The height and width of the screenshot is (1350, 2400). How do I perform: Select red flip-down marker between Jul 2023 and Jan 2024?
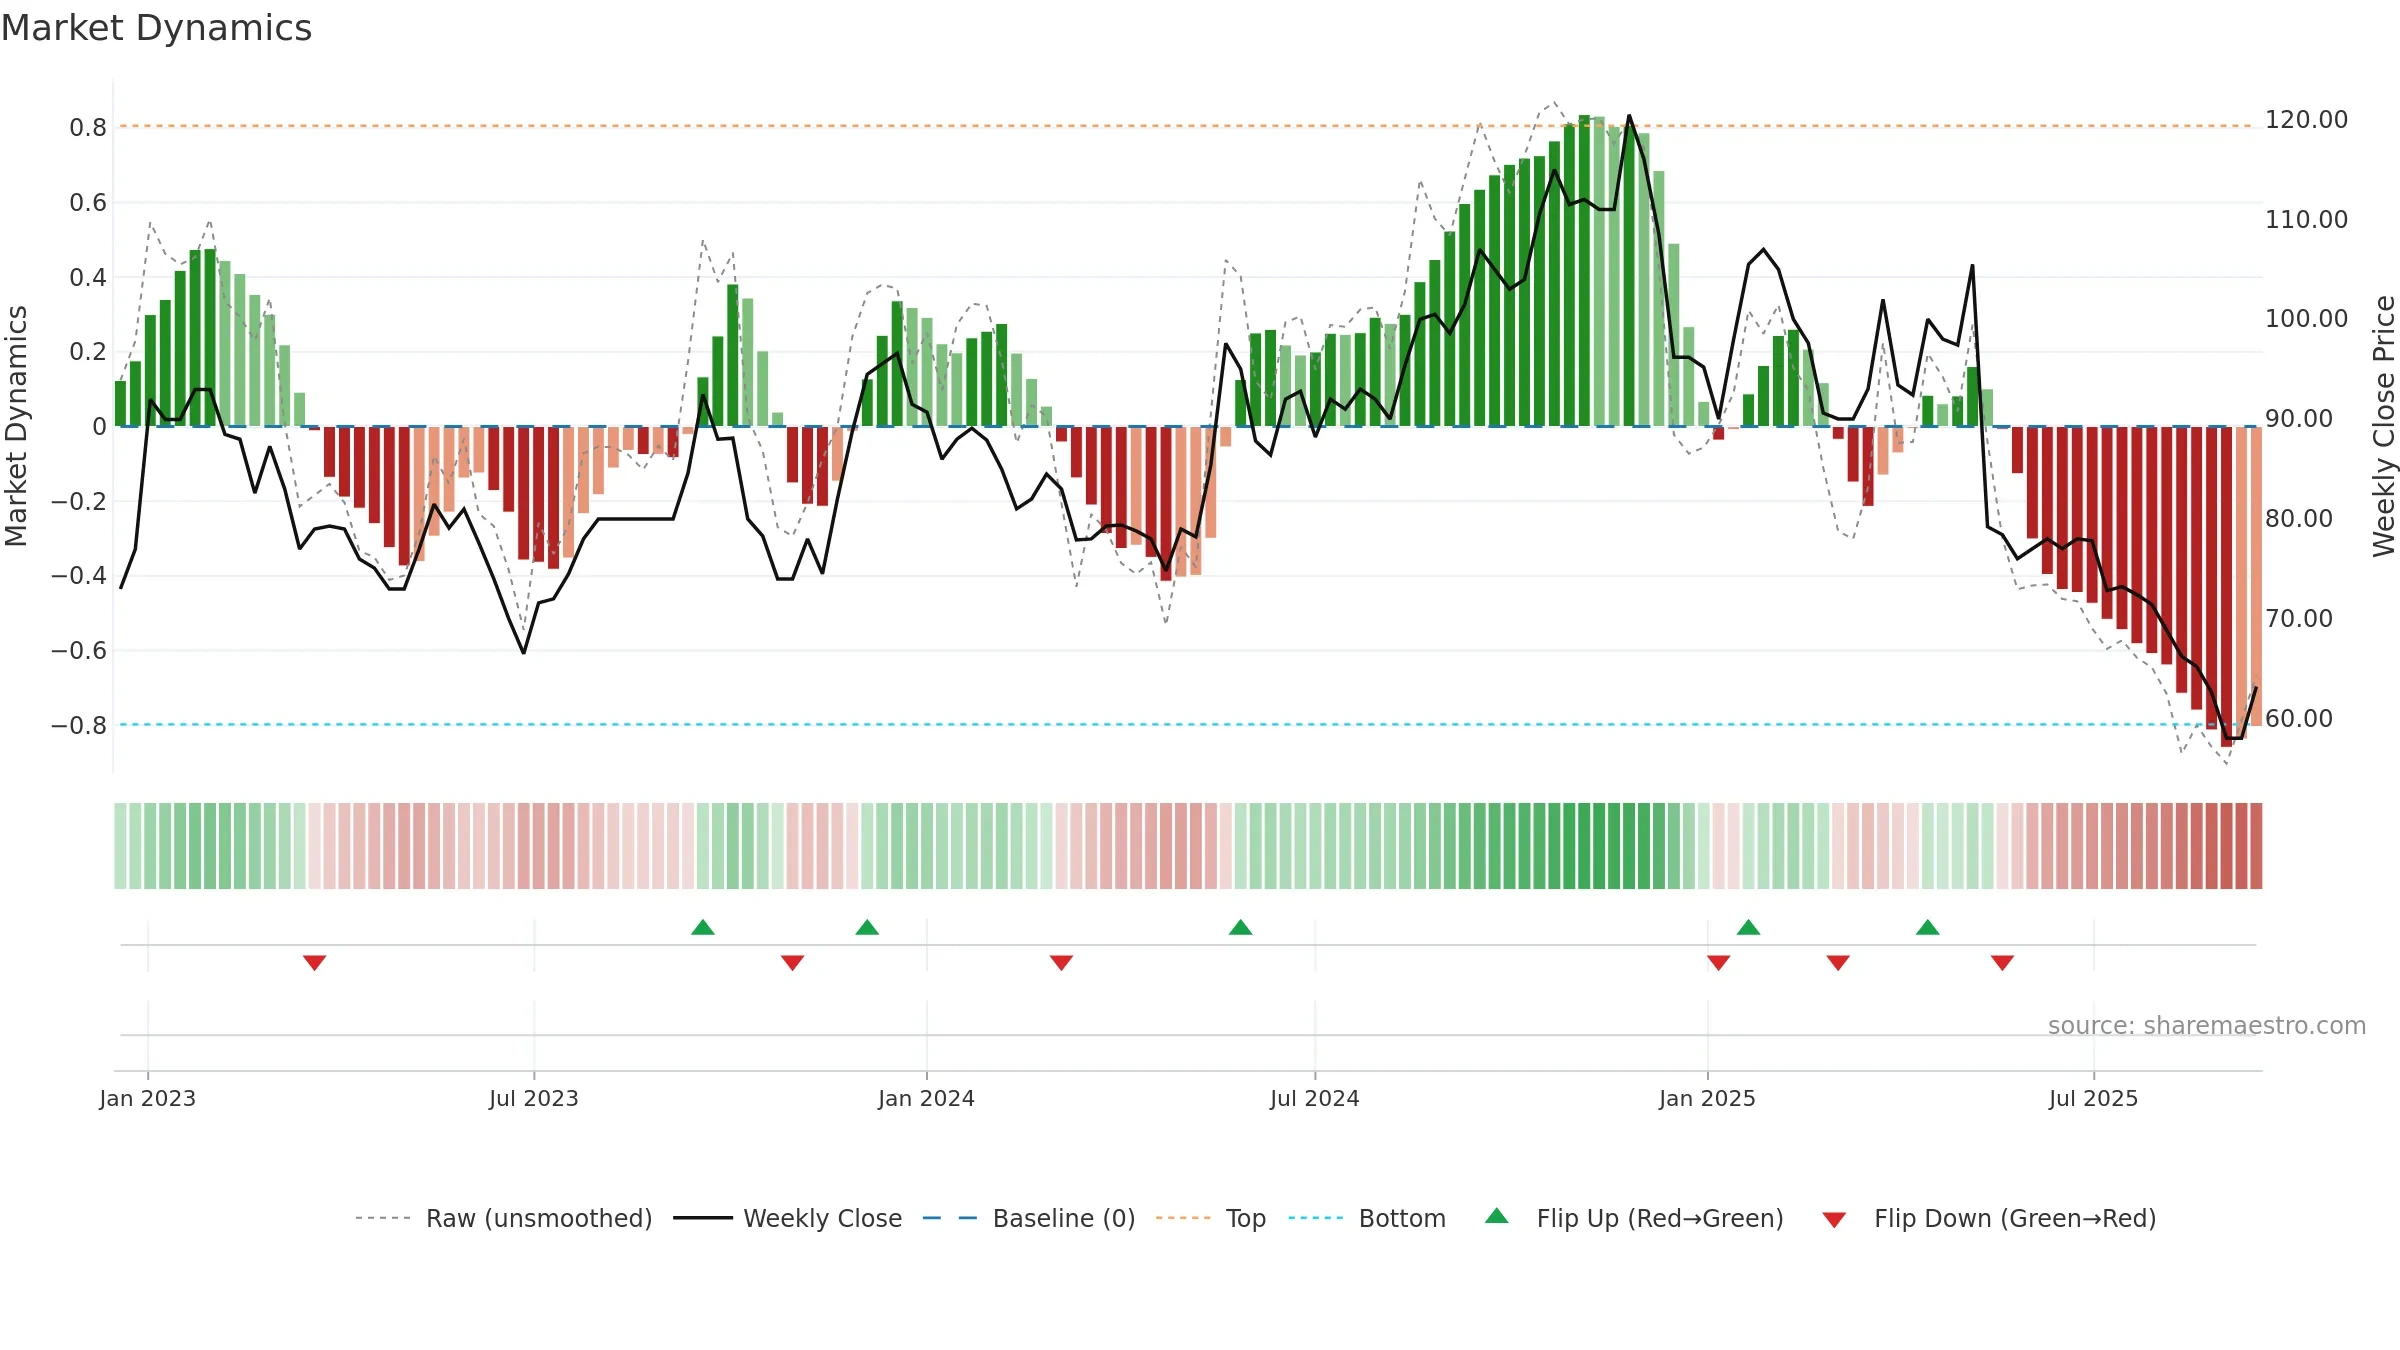coord(792,962)
